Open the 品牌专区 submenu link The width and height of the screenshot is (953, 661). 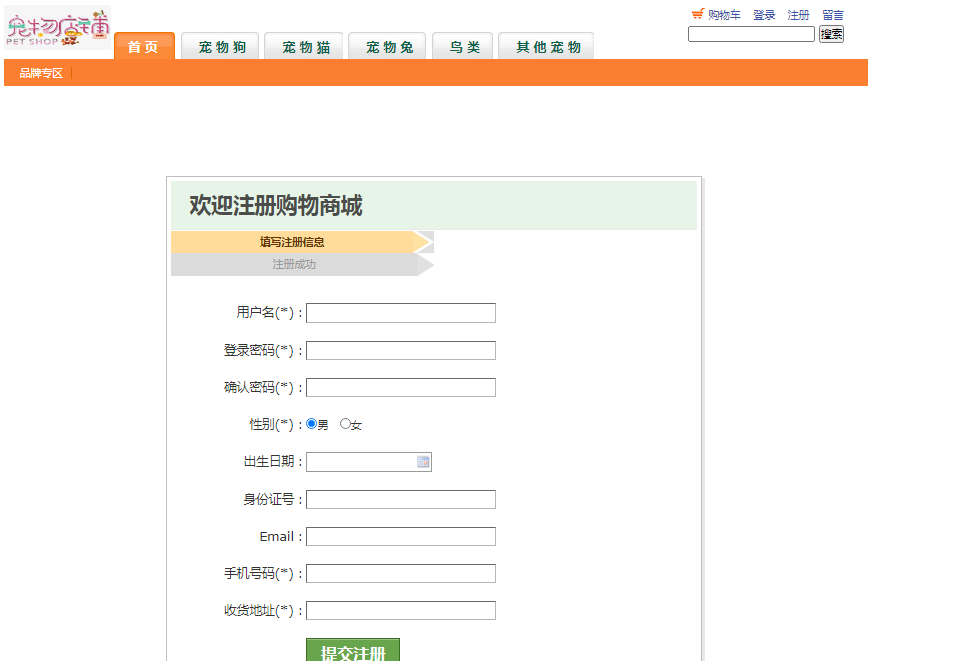point(41,74)
